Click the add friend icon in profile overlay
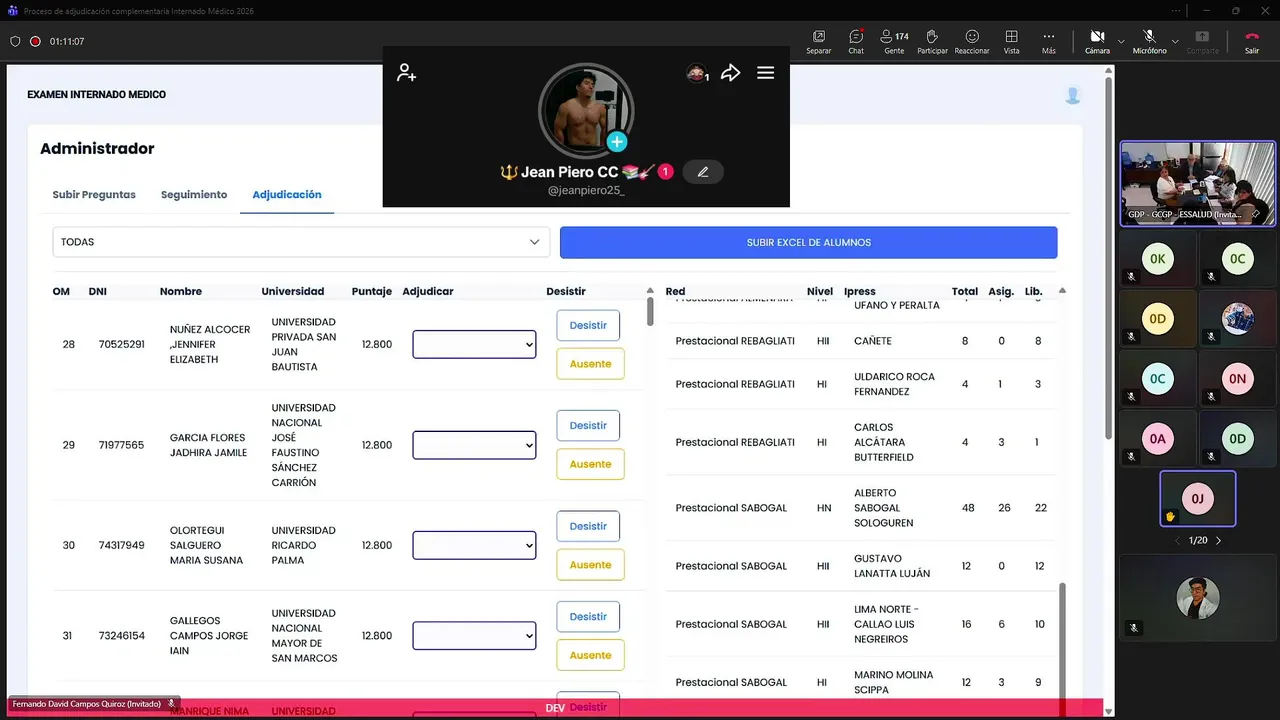 [x=406, y=72]
